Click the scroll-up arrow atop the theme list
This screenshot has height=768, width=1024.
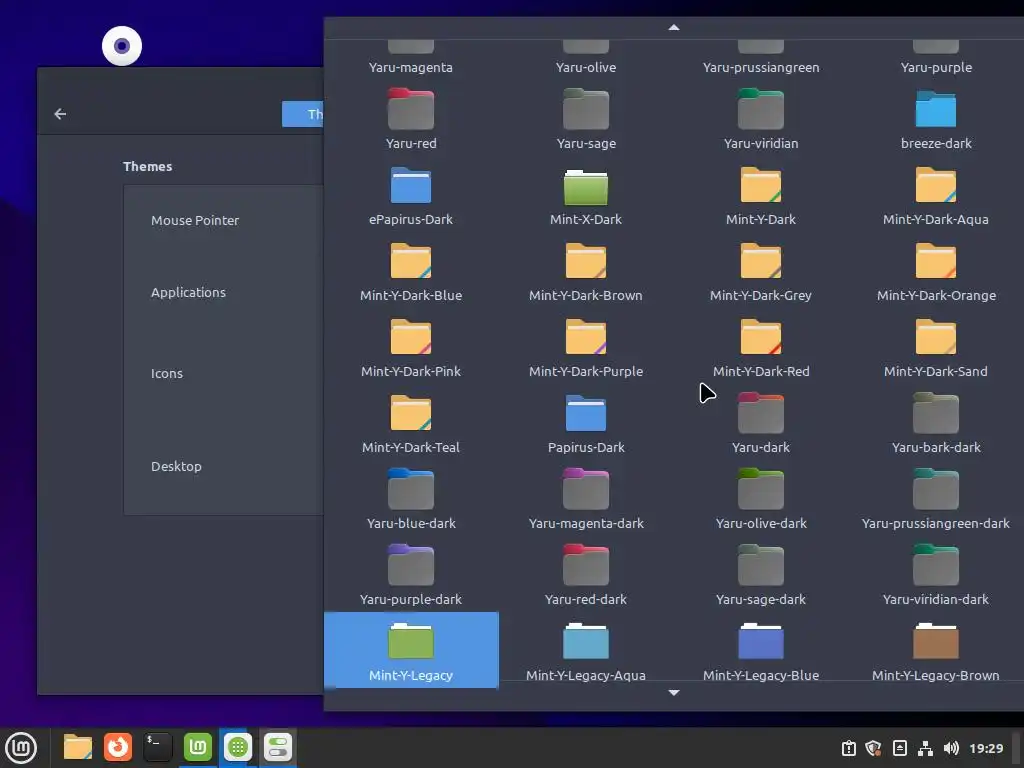point(674,27)
